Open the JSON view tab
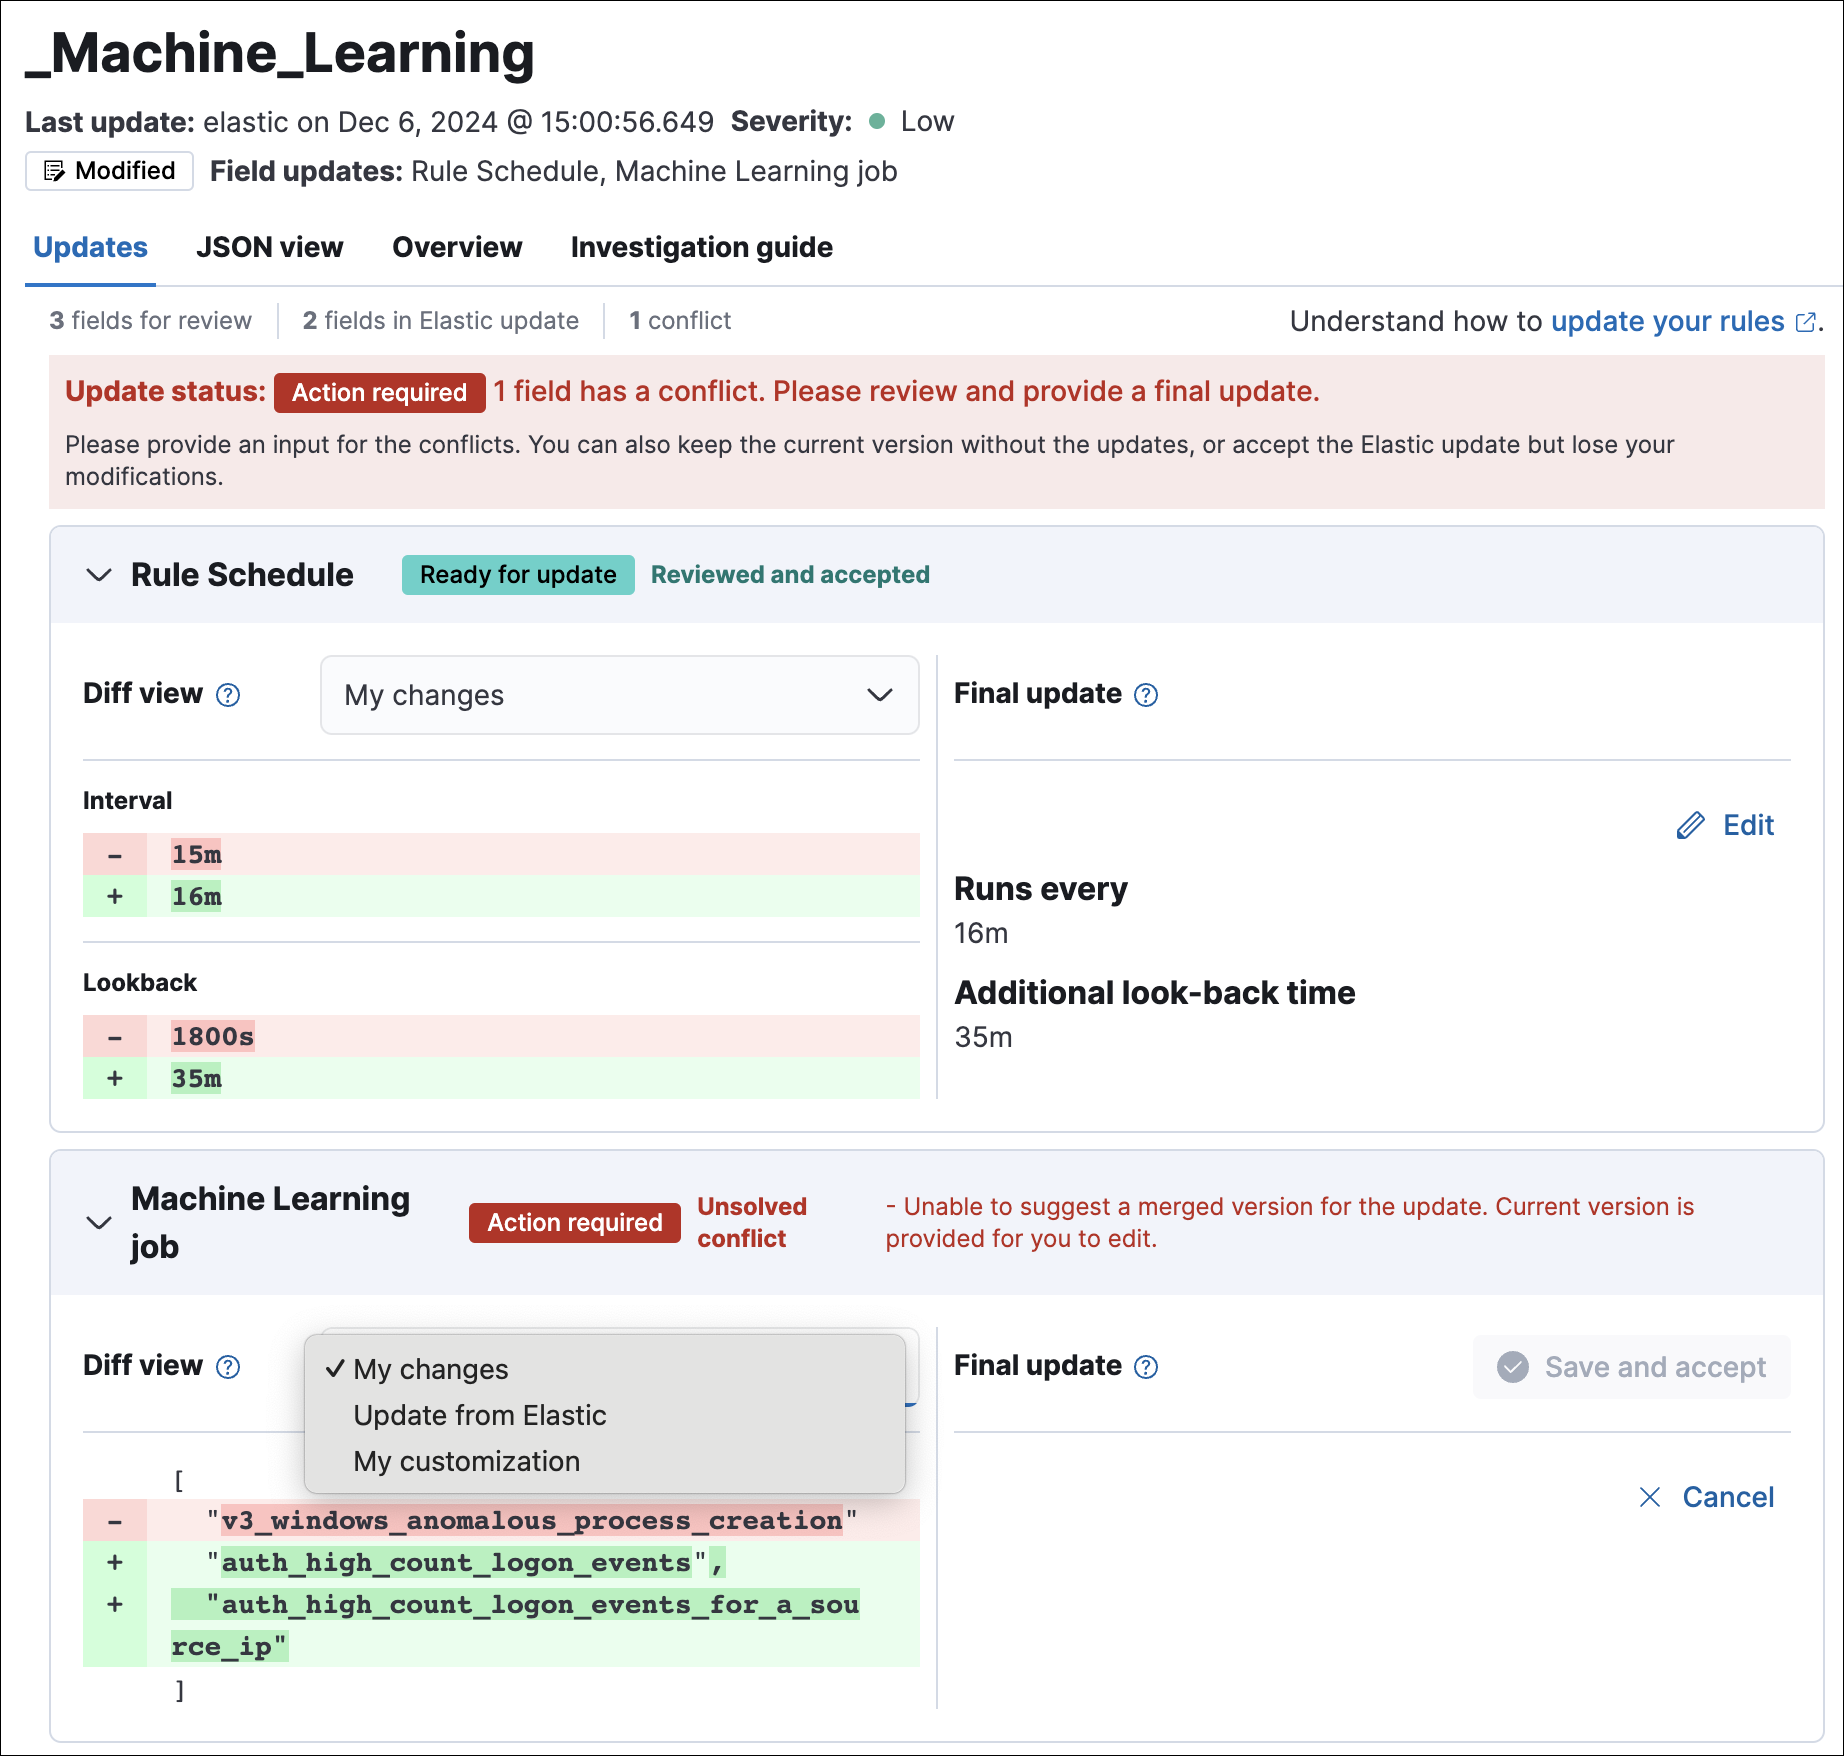The image size is (1844, 1756). [x=269, y=247]
